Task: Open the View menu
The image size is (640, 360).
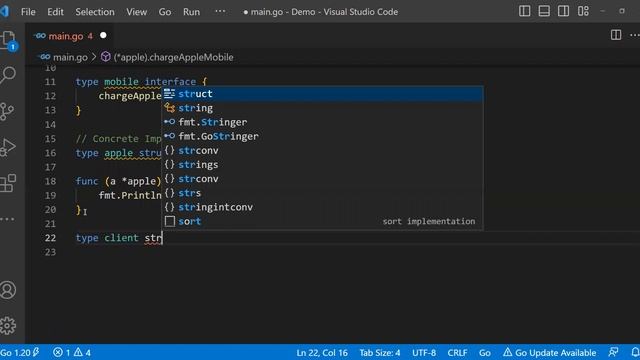Action: pyautogui.click(x=136, y=12)
